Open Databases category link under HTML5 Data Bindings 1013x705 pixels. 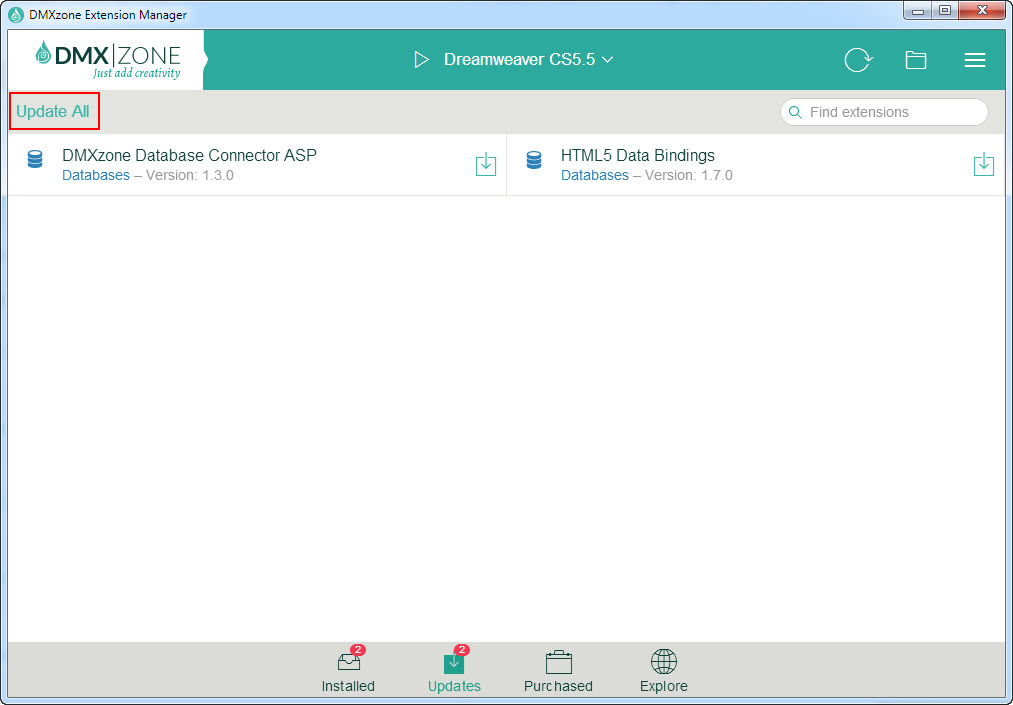594,175
